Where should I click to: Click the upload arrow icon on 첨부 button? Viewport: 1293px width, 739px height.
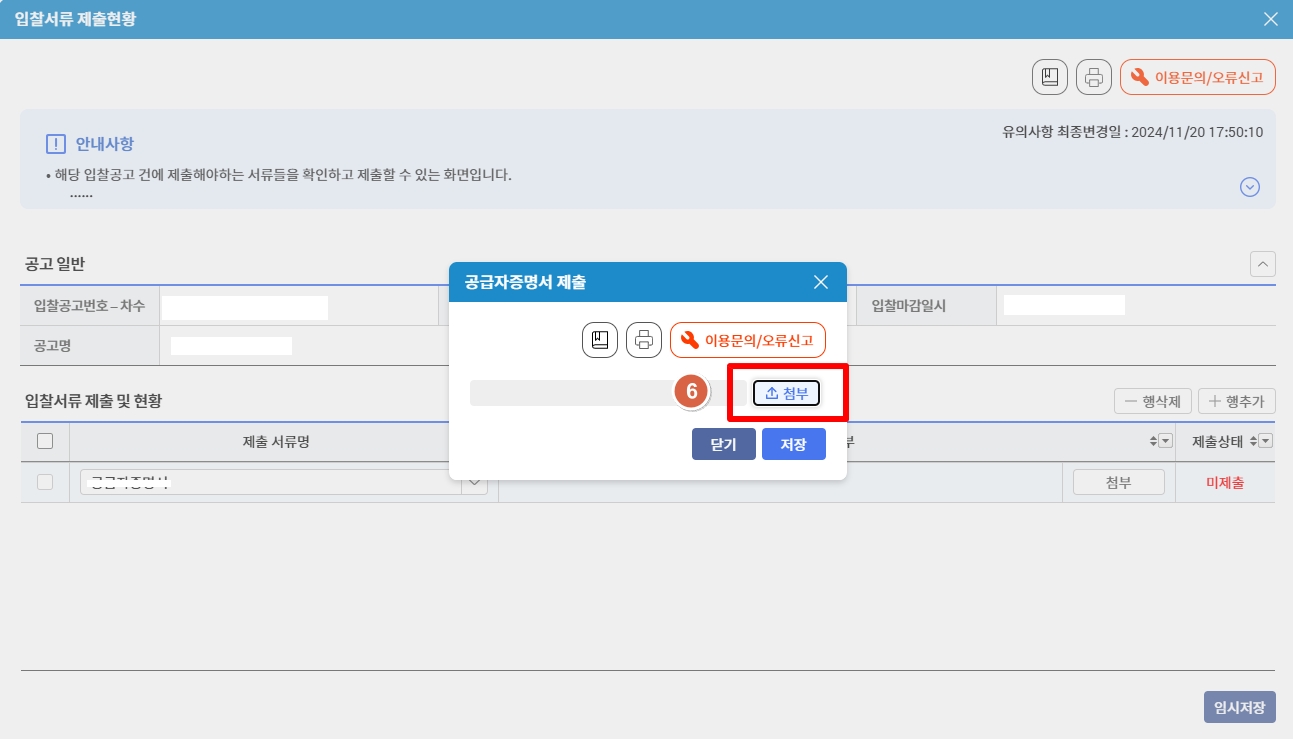point(770,393)
